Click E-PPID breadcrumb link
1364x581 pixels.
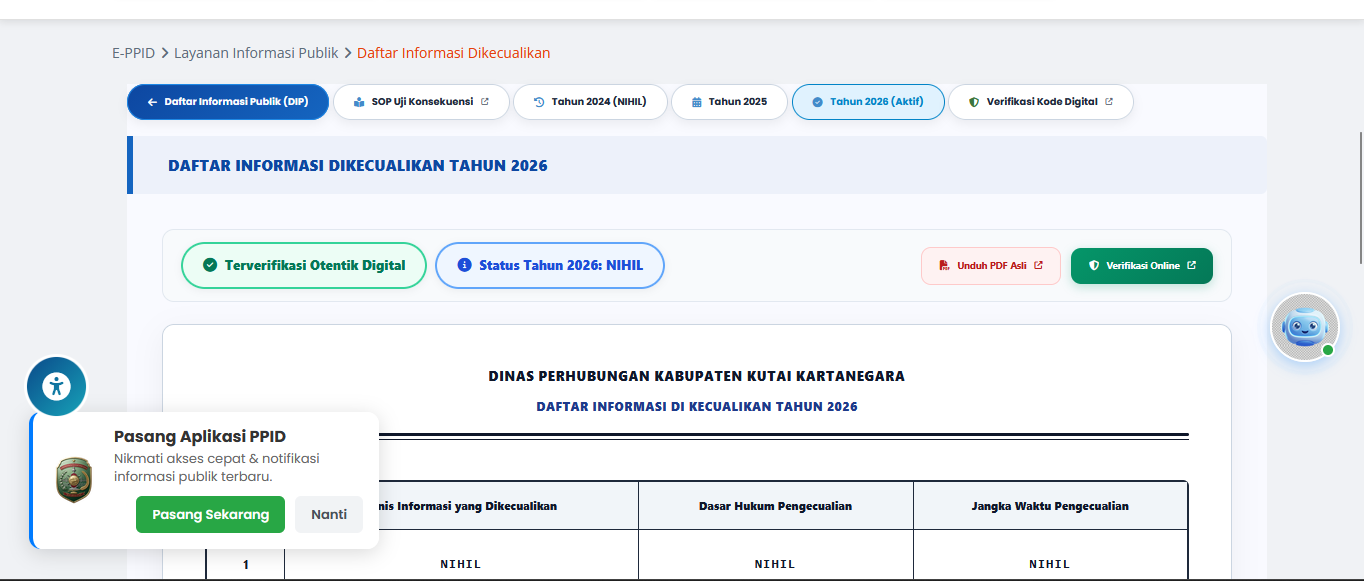click(133, 53)
